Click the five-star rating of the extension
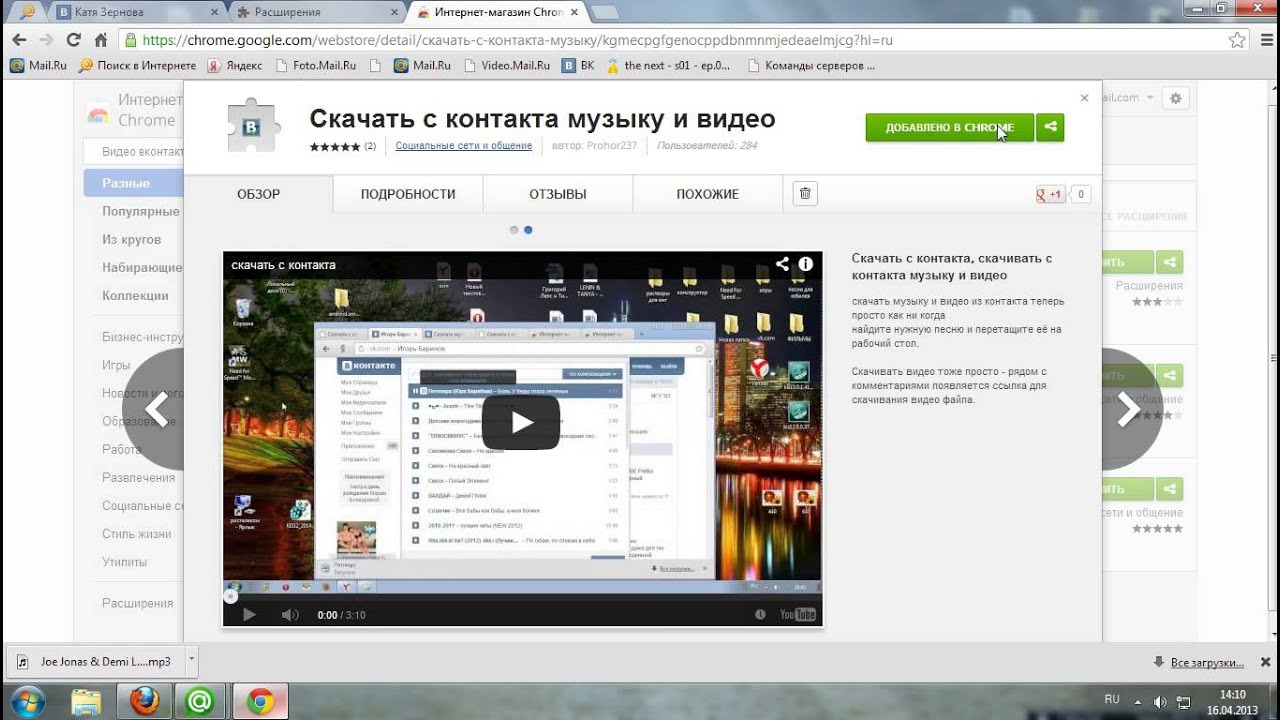The width and height of the screenshot is (1280, 720). point(335,146)
